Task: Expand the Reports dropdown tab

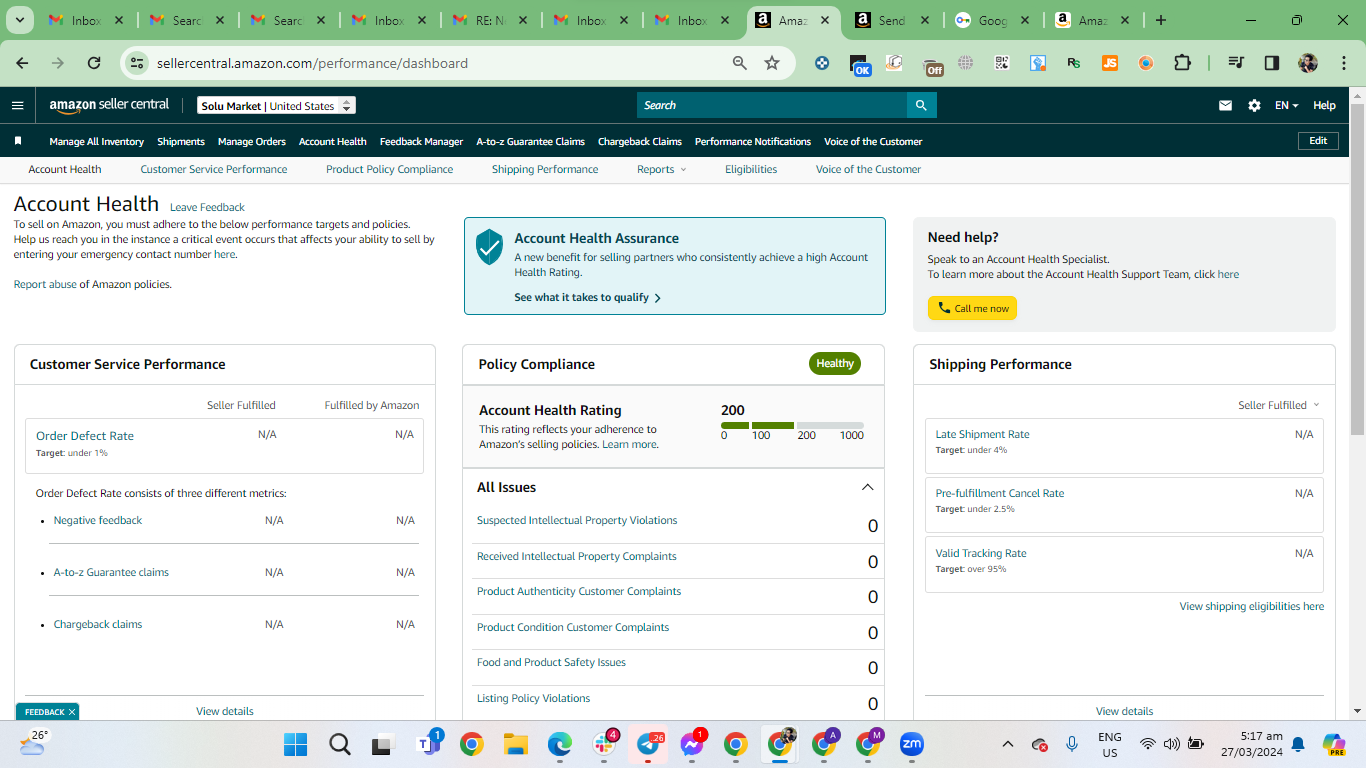Action: coord(662,169)
